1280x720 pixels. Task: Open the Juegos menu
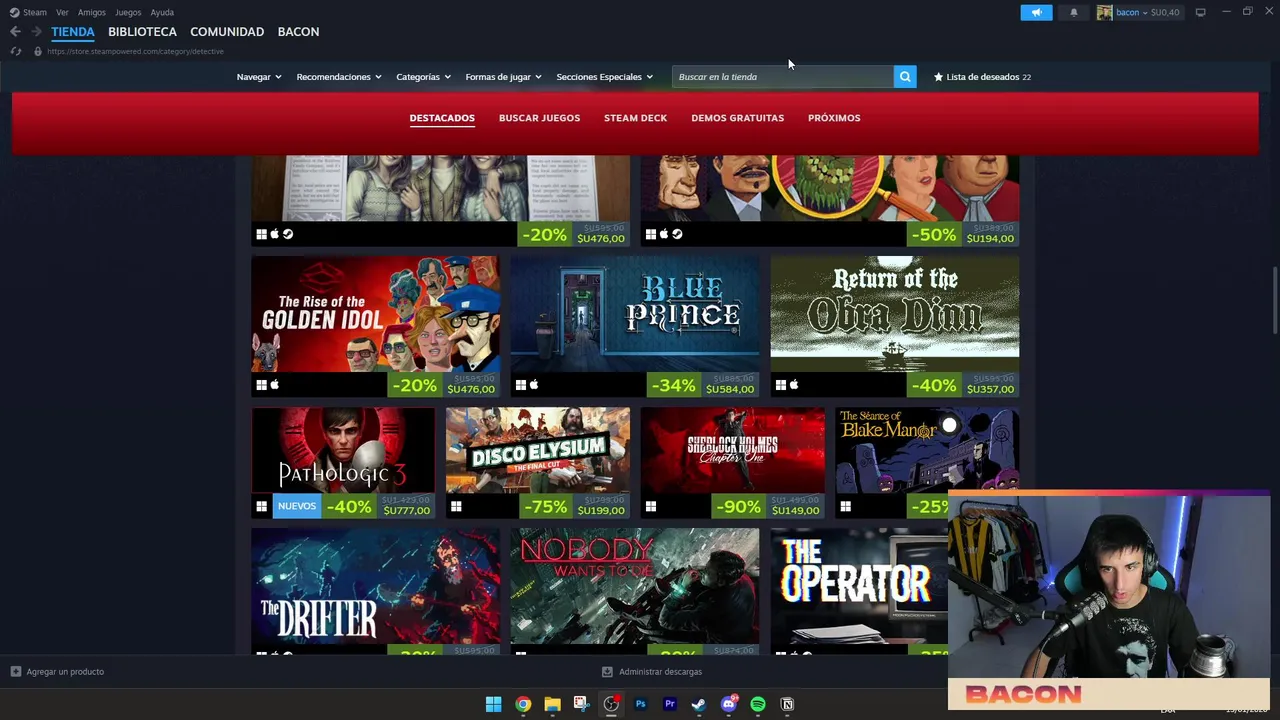click(x=128, y=12)
